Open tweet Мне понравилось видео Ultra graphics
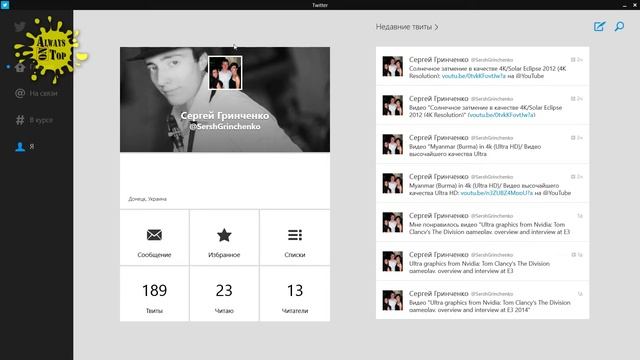This screenshot has width=640, height=360. tap(482, 222)
